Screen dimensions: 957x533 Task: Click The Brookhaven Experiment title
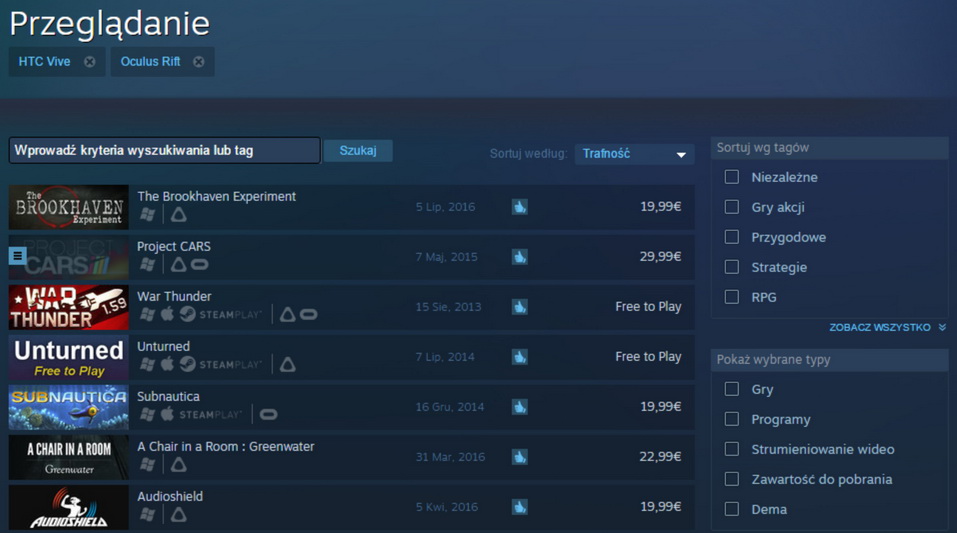(217, 197)
